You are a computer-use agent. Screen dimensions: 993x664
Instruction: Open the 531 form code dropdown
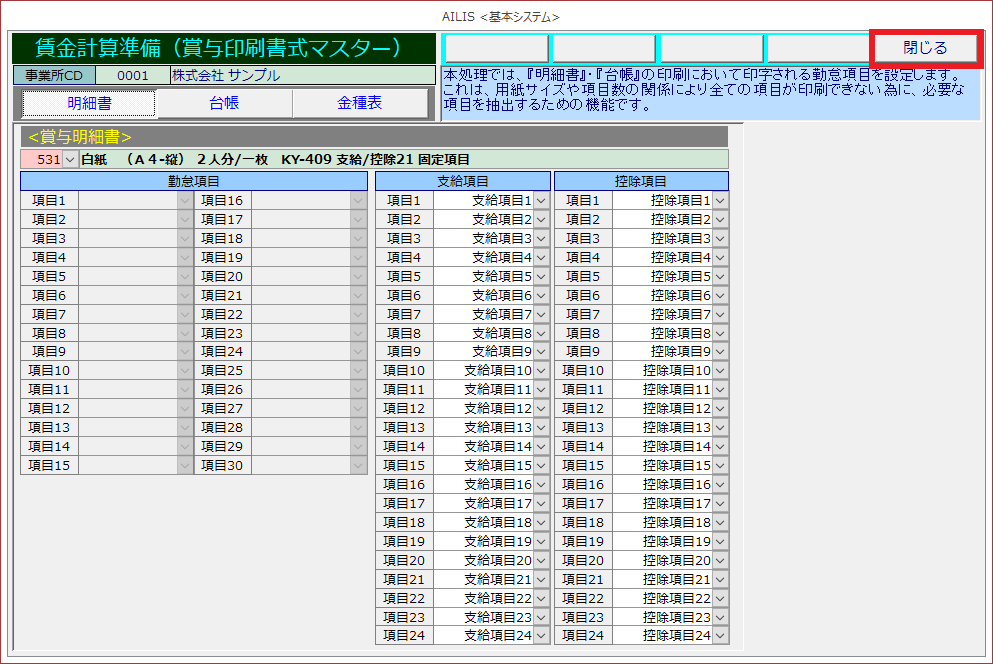coord(69,160)
